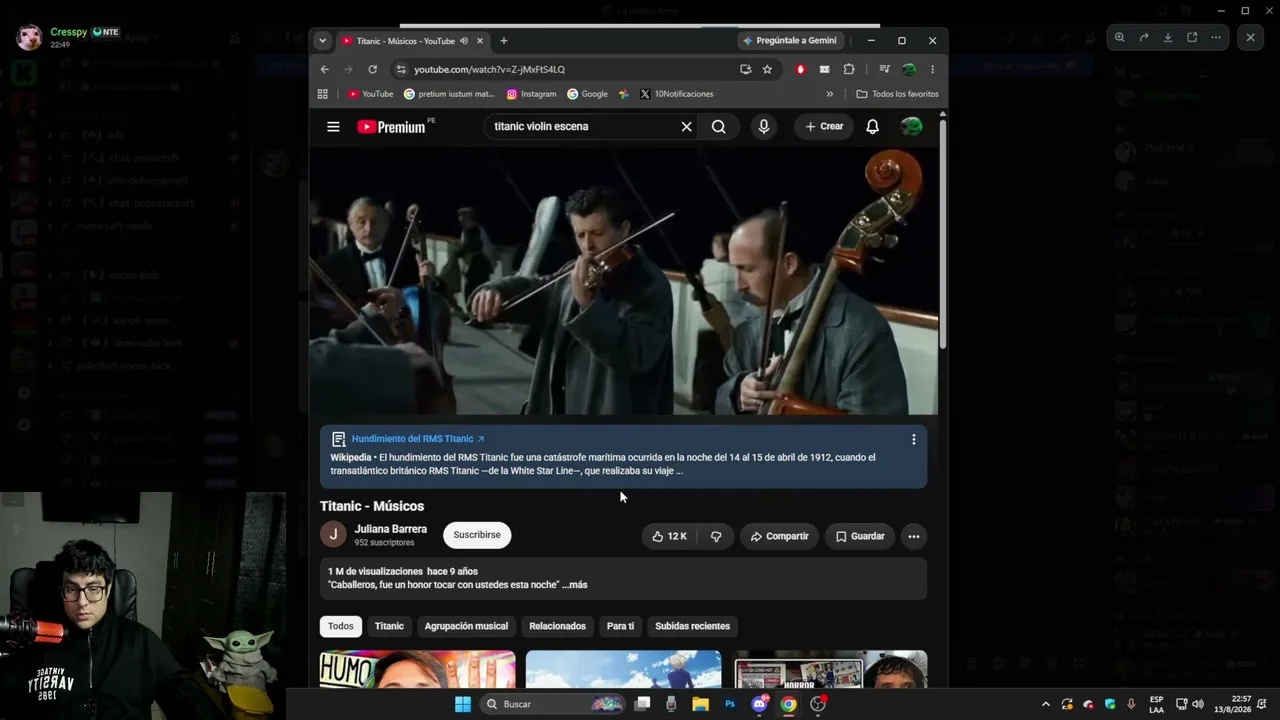The width and height of the screenshot is (1280, 720).
Task: Open the Chrome profile avatar
Action: [908, 69]
